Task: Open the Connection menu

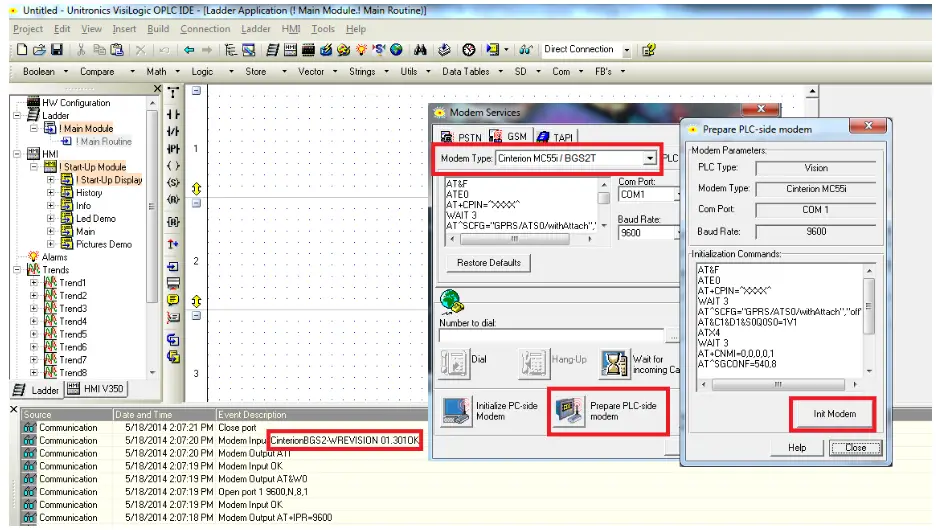Action: [205, 29]
